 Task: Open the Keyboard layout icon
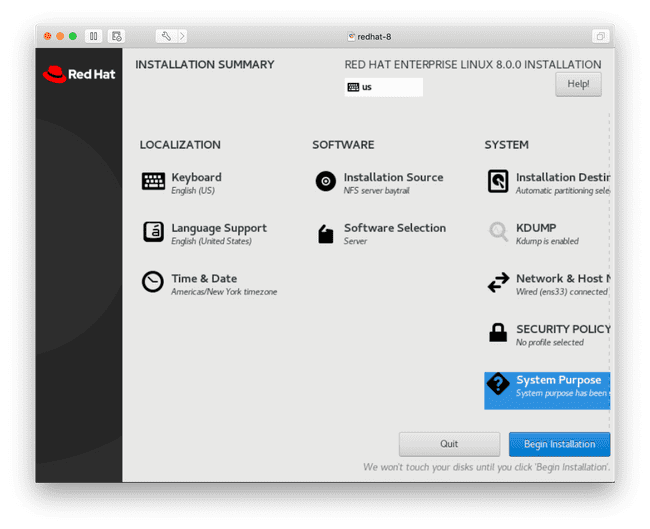(x=153, y=181)
